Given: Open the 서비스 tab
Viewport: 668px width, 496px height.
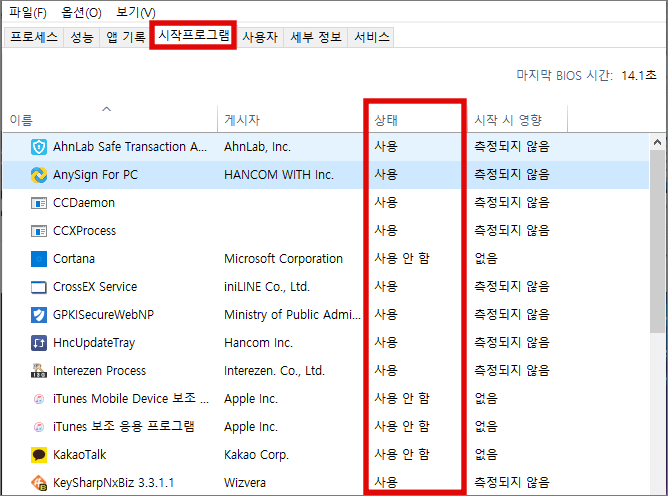Looking at the screenshot, I should coord(371,37).
